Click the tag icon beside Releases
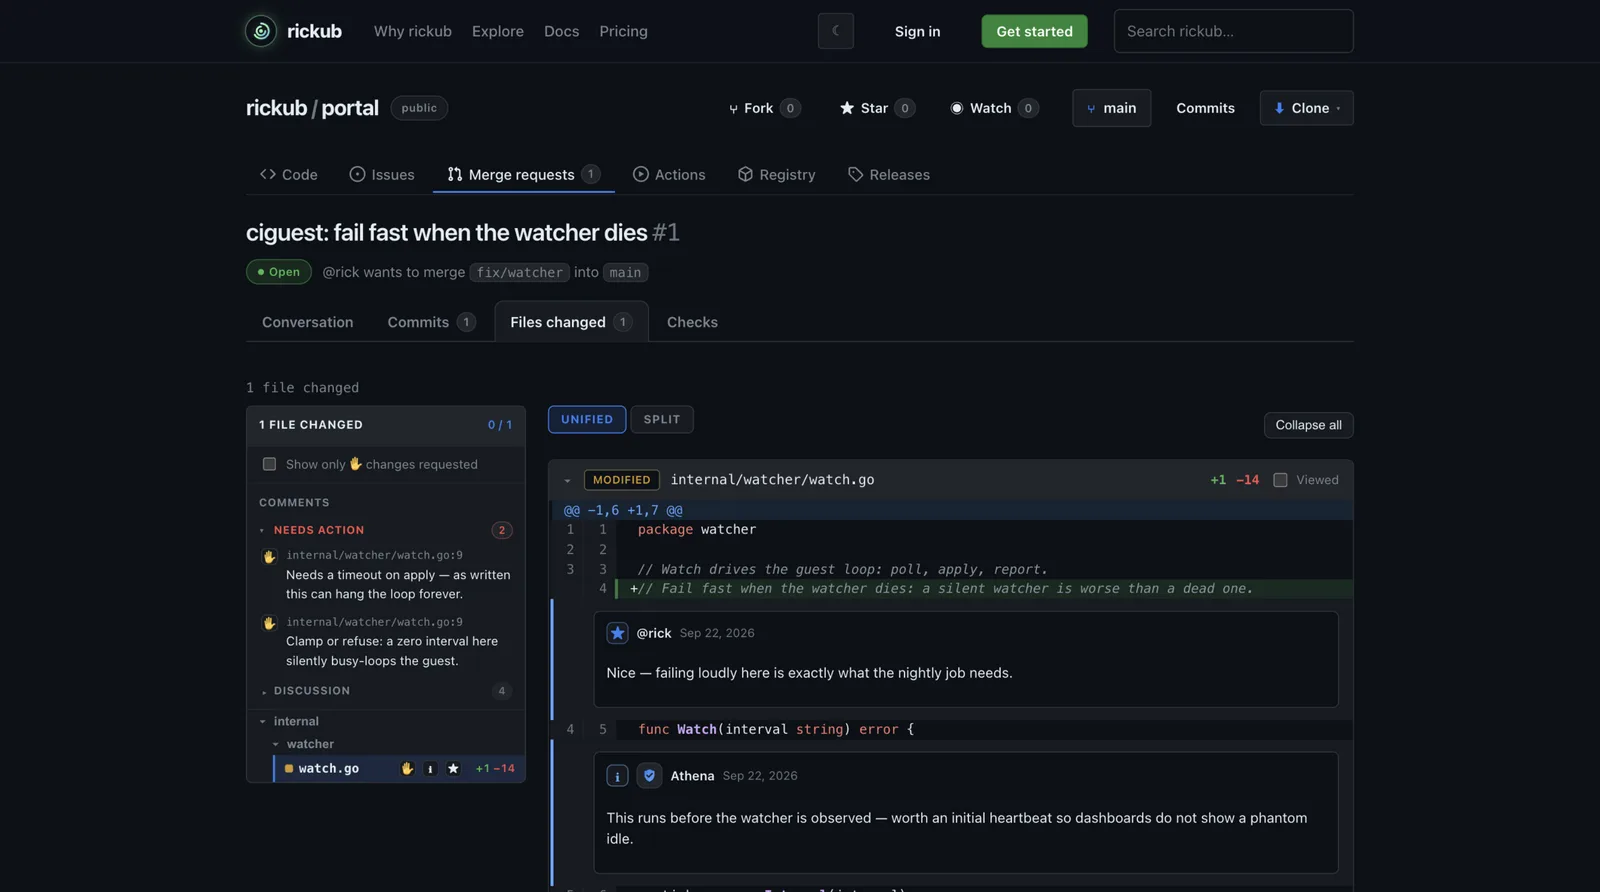Viewport: 1600px width, 892px height. [x=855, y=174]
